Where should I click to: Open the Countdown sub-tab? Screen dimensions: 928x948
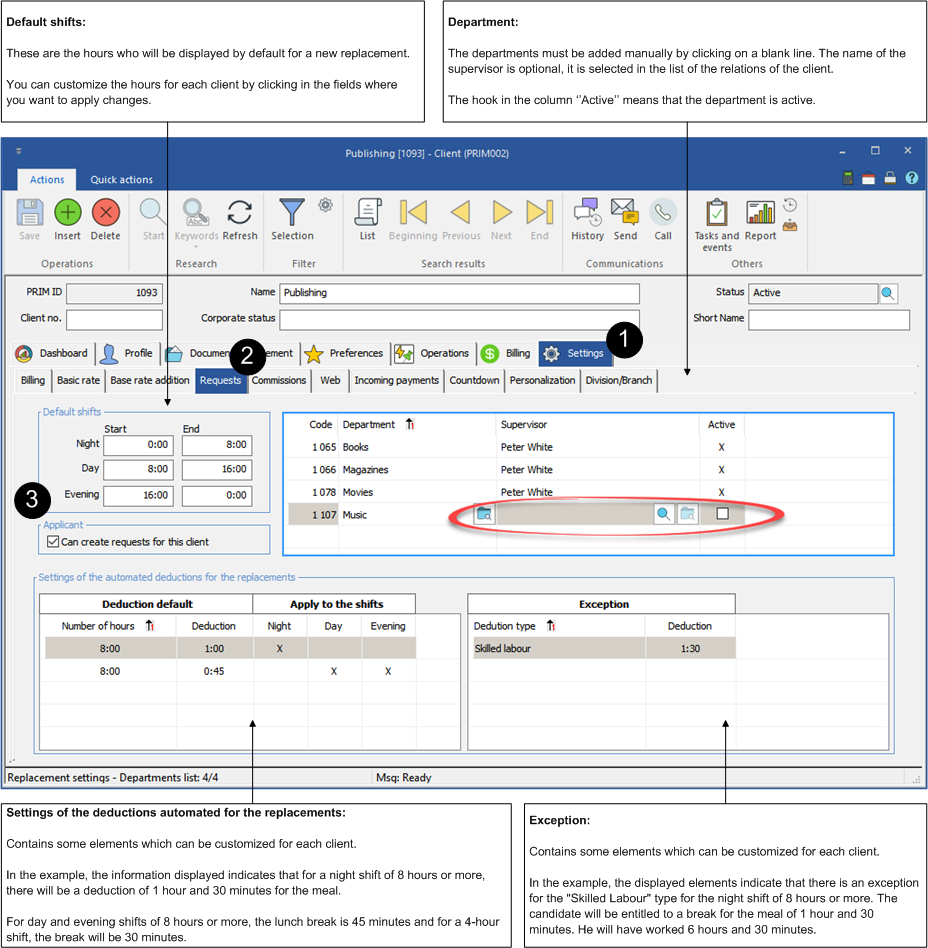pos(475,380)
